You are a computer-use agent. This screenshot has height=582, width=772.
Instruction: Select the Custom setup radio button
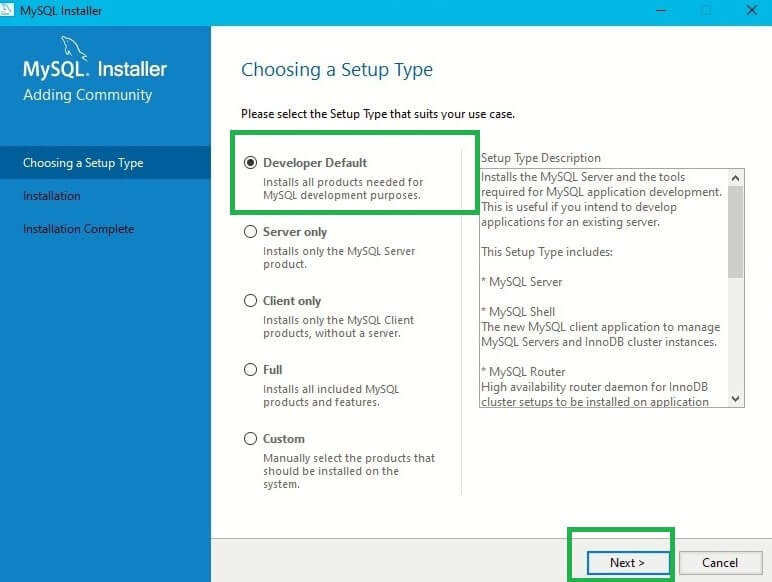pos(250,438)
